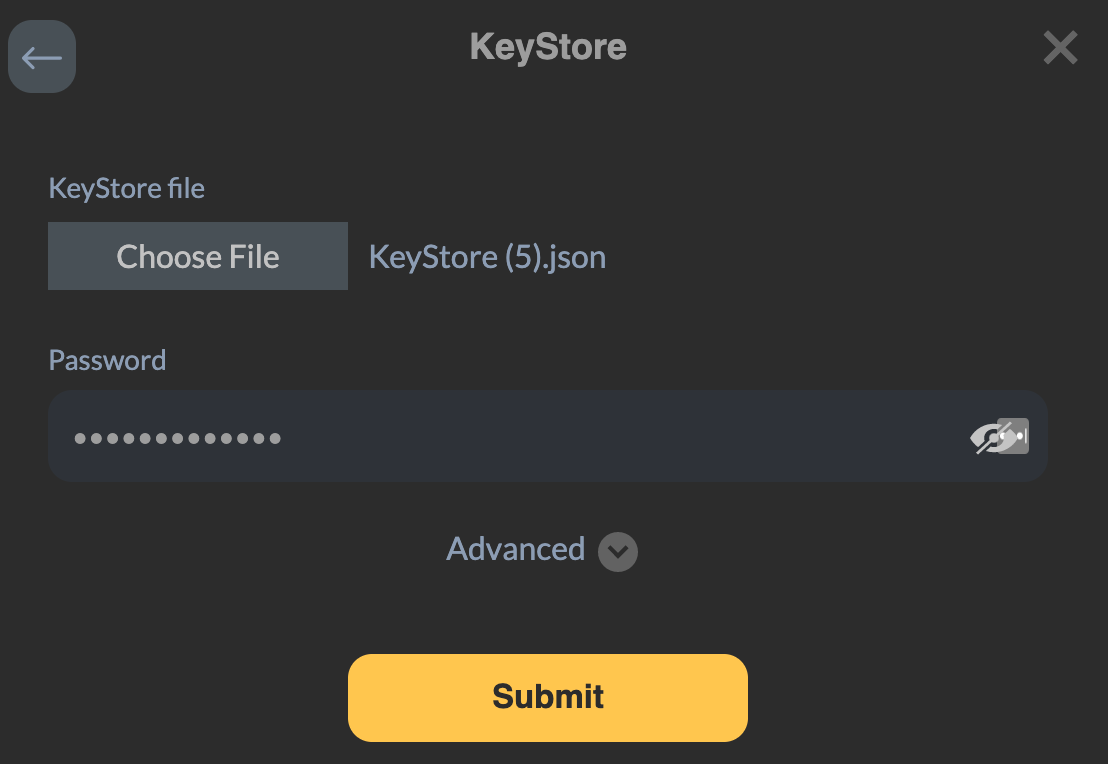
Task: Submit the KeyStore form
Action: [547, 697]
